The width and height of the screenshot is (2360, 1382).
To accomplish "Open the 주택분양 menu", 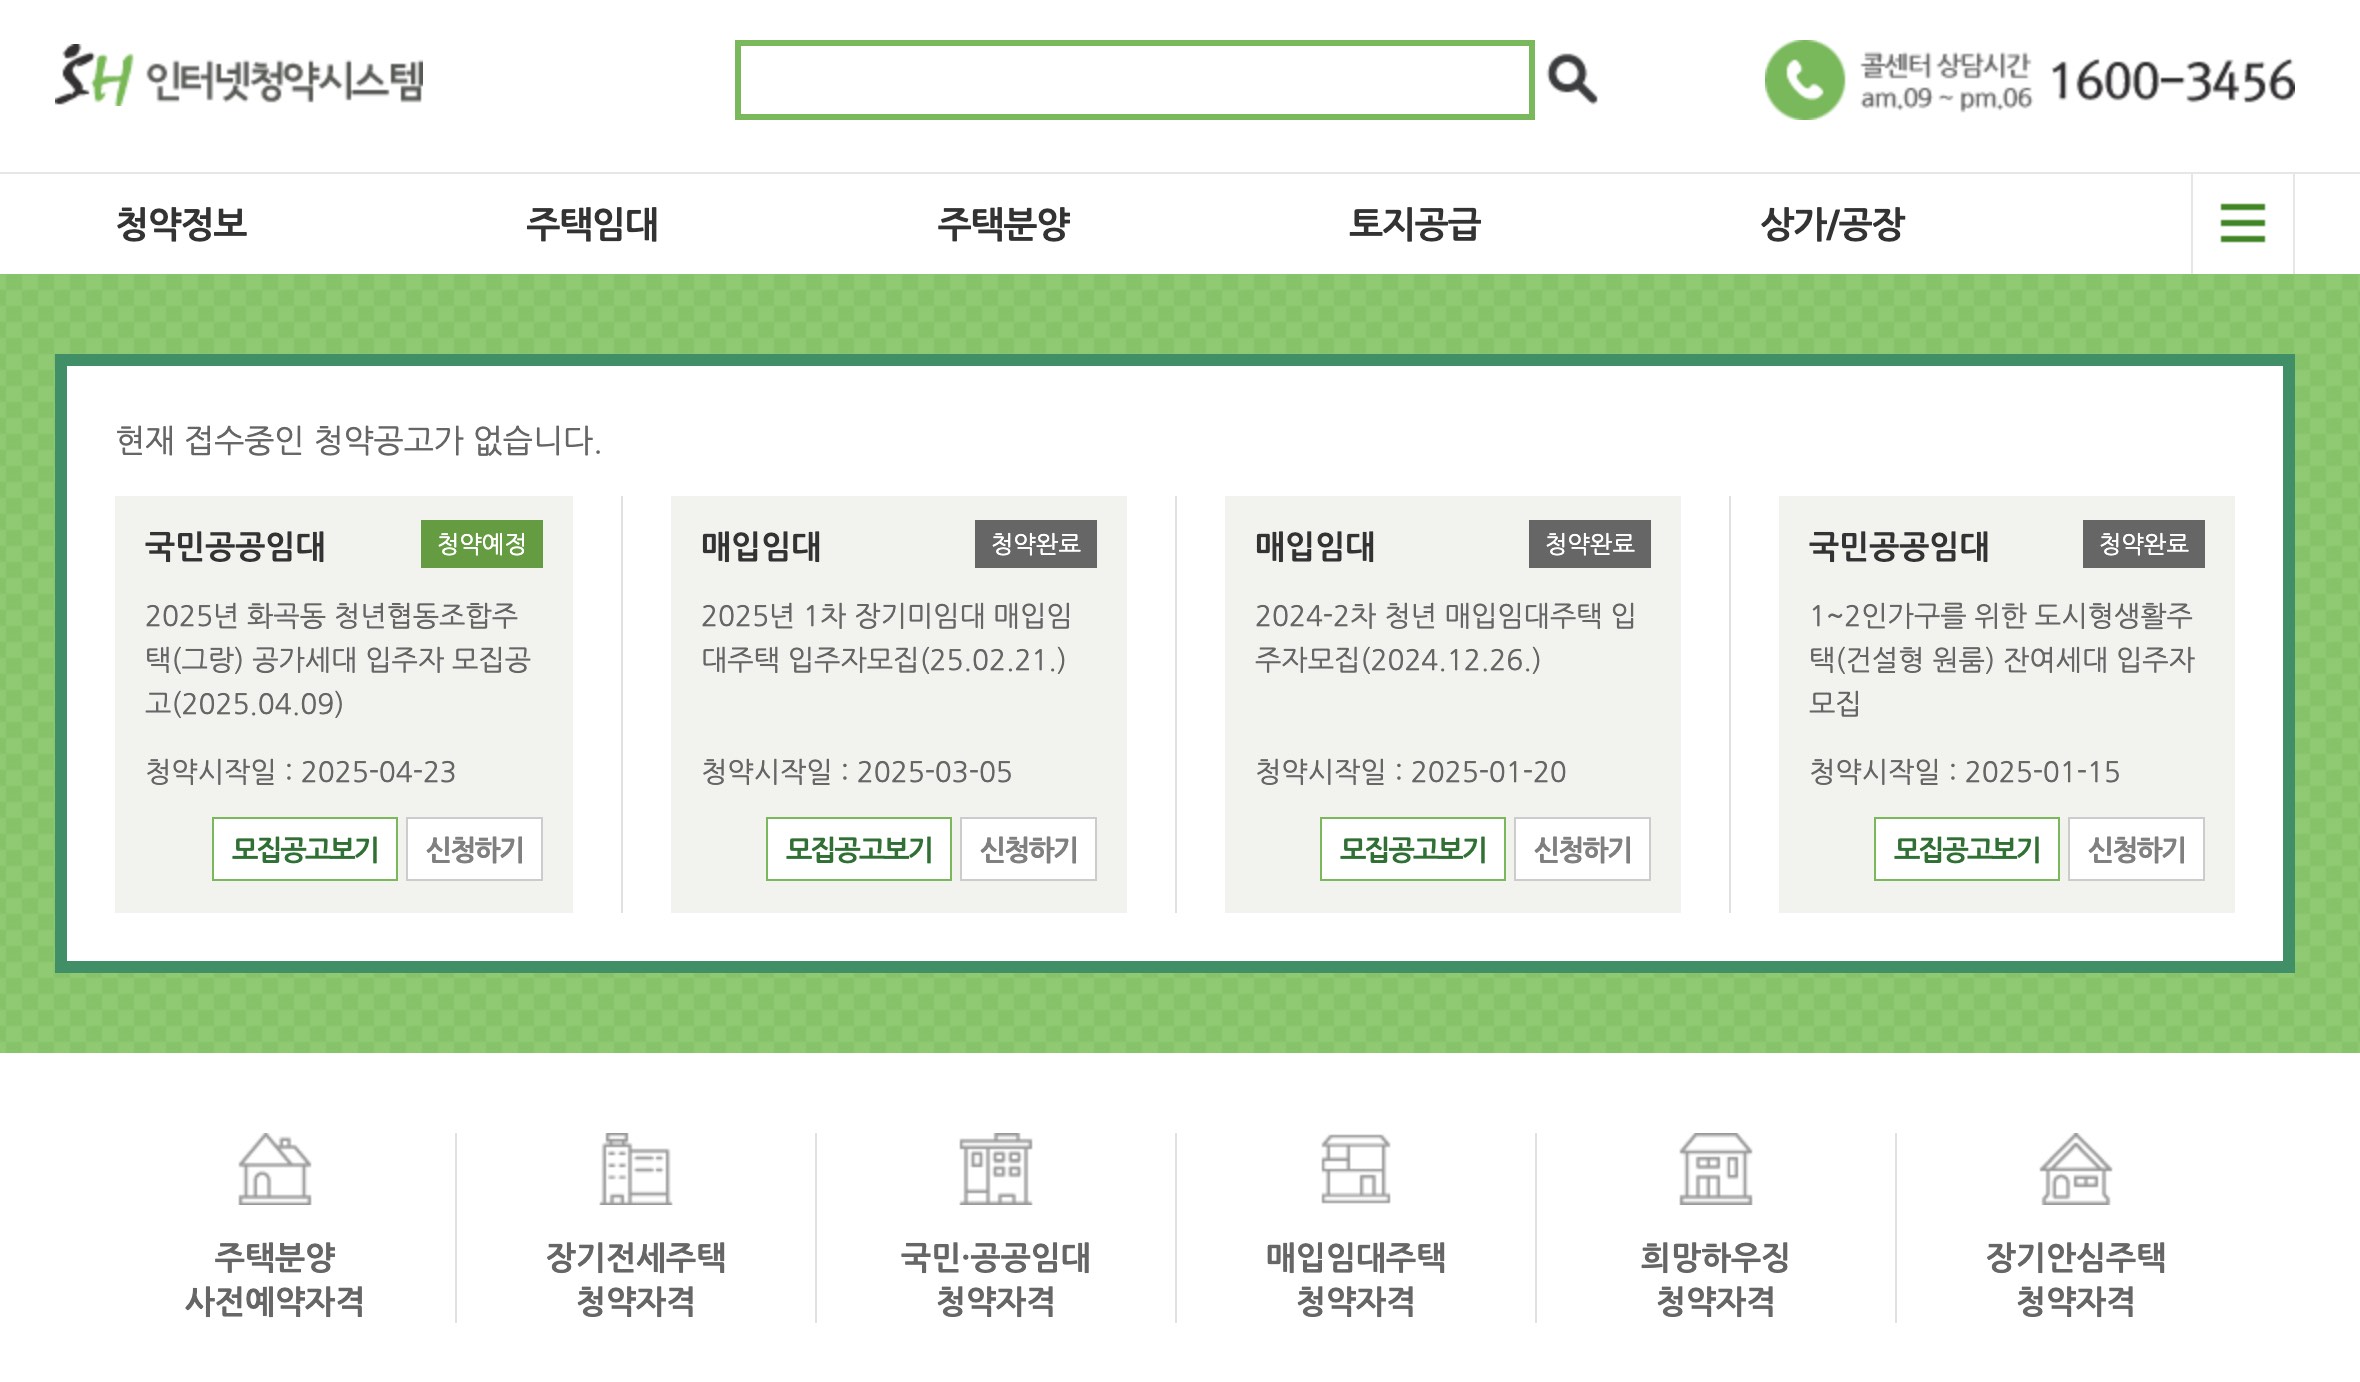I will point(1003,223).
